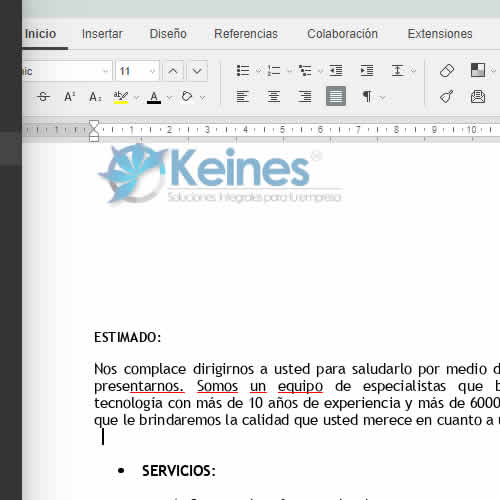Click the underlined word Somos
Image resolution: width=500 pixels, height=500 pixels.
coord(217,386)
